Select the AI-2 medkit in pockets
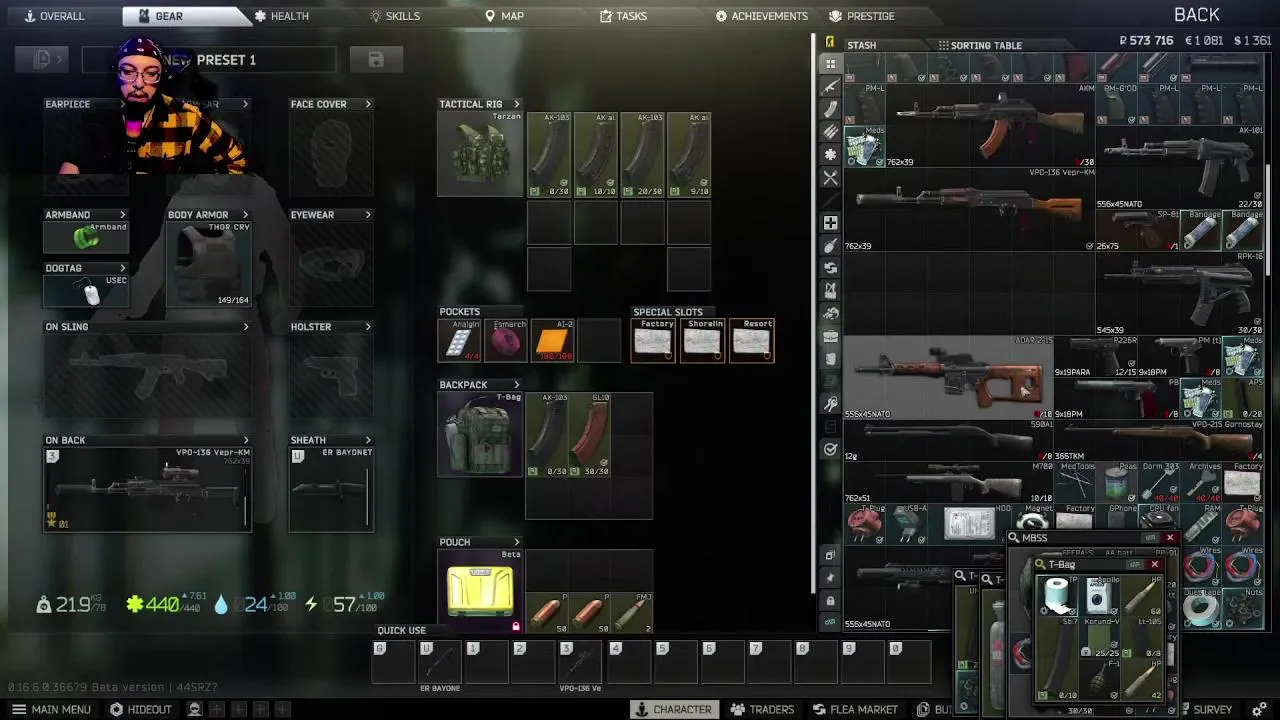The image size is (1280, 720). click(552, 341)
